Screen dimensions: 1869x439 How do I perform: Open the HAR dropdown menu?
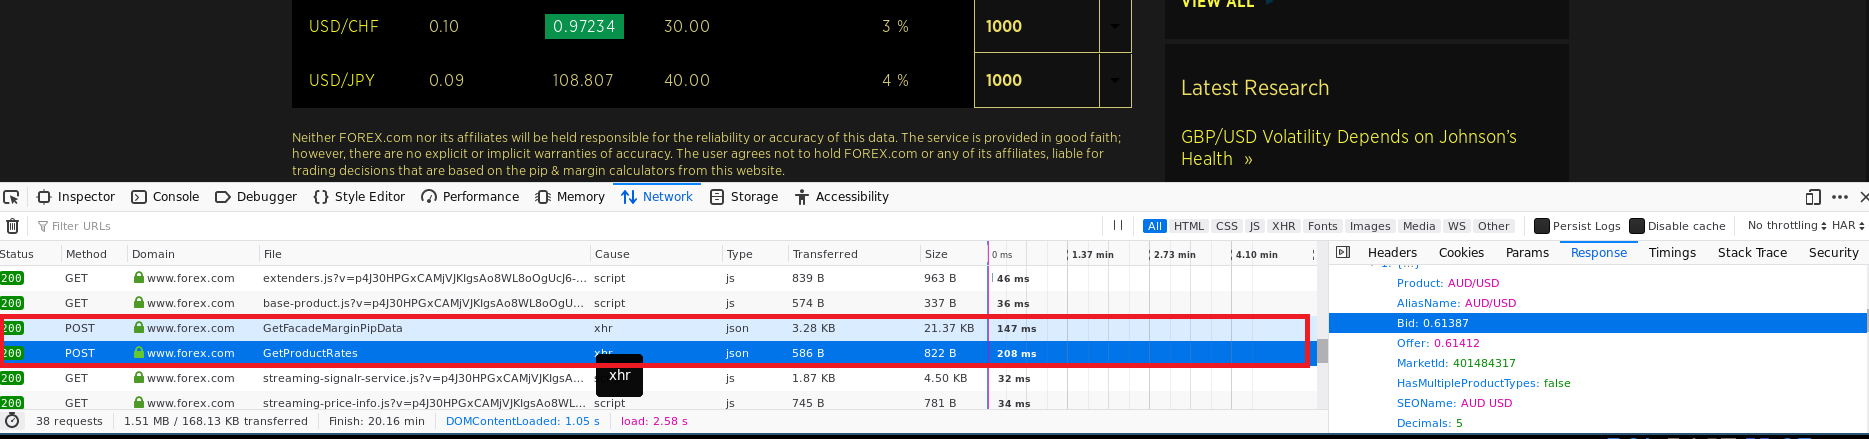point(1849,226)
